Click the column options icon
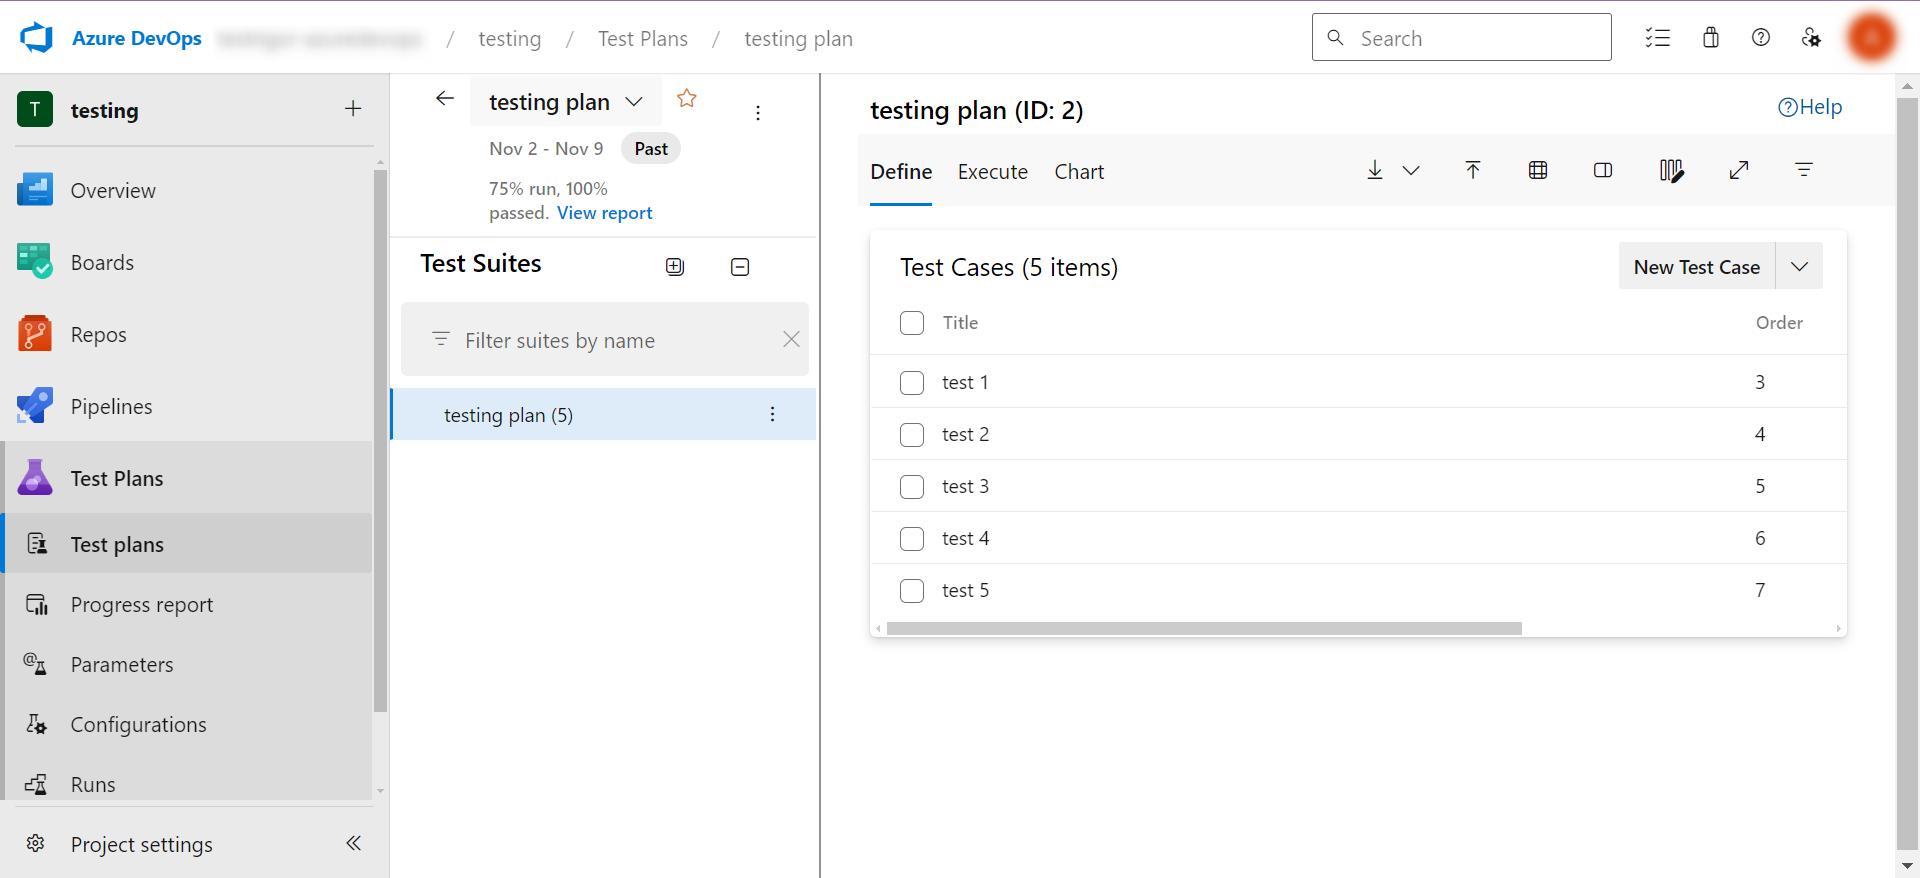 pos(1670,171)
